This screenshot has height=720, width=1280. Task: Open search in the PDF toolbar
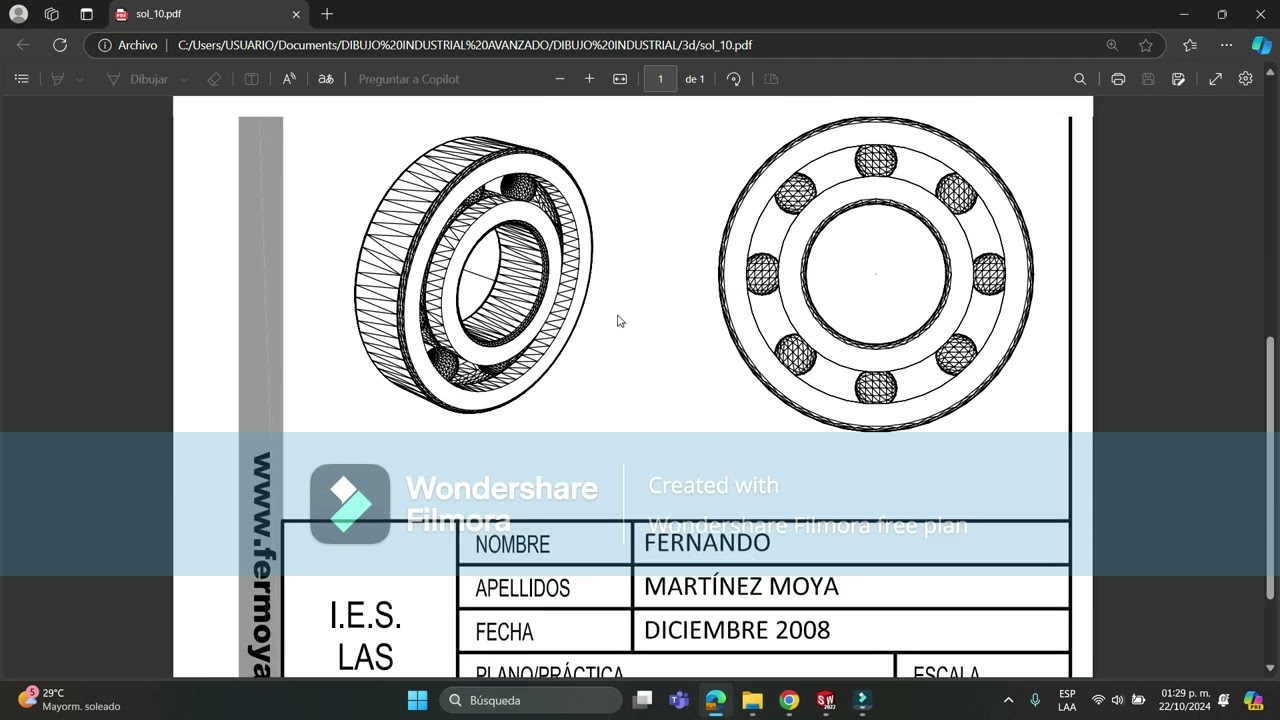1080,79
